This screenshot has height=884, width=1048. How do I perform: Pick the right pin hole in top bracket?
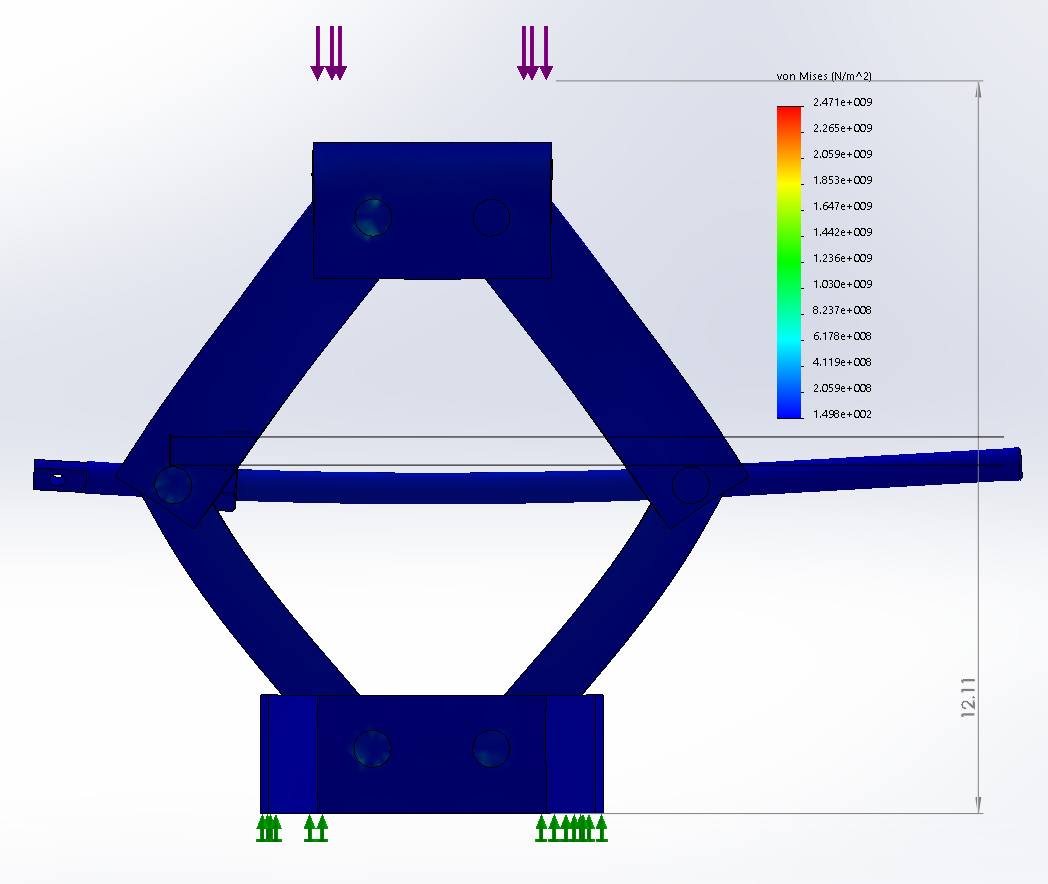(491, 218)
